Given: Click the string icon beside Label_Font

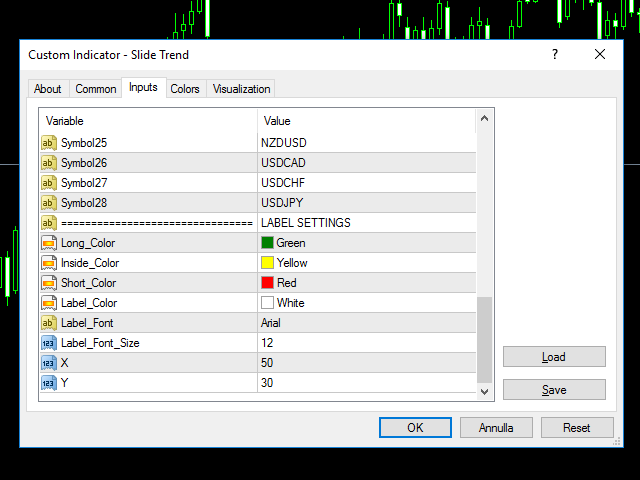Looking at the screenshot, I should [48, 323].
